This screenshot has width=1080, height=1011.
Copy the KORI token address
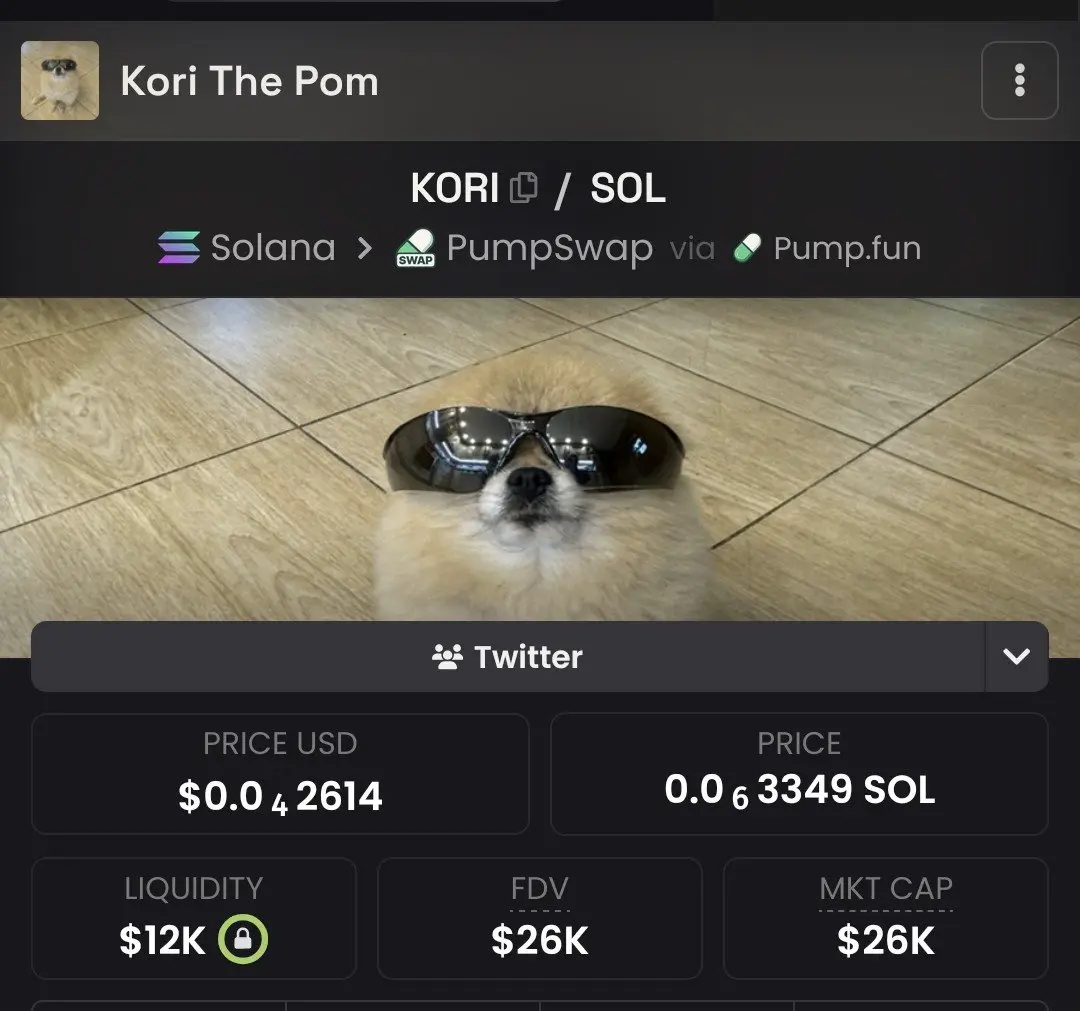pos(523,187)
